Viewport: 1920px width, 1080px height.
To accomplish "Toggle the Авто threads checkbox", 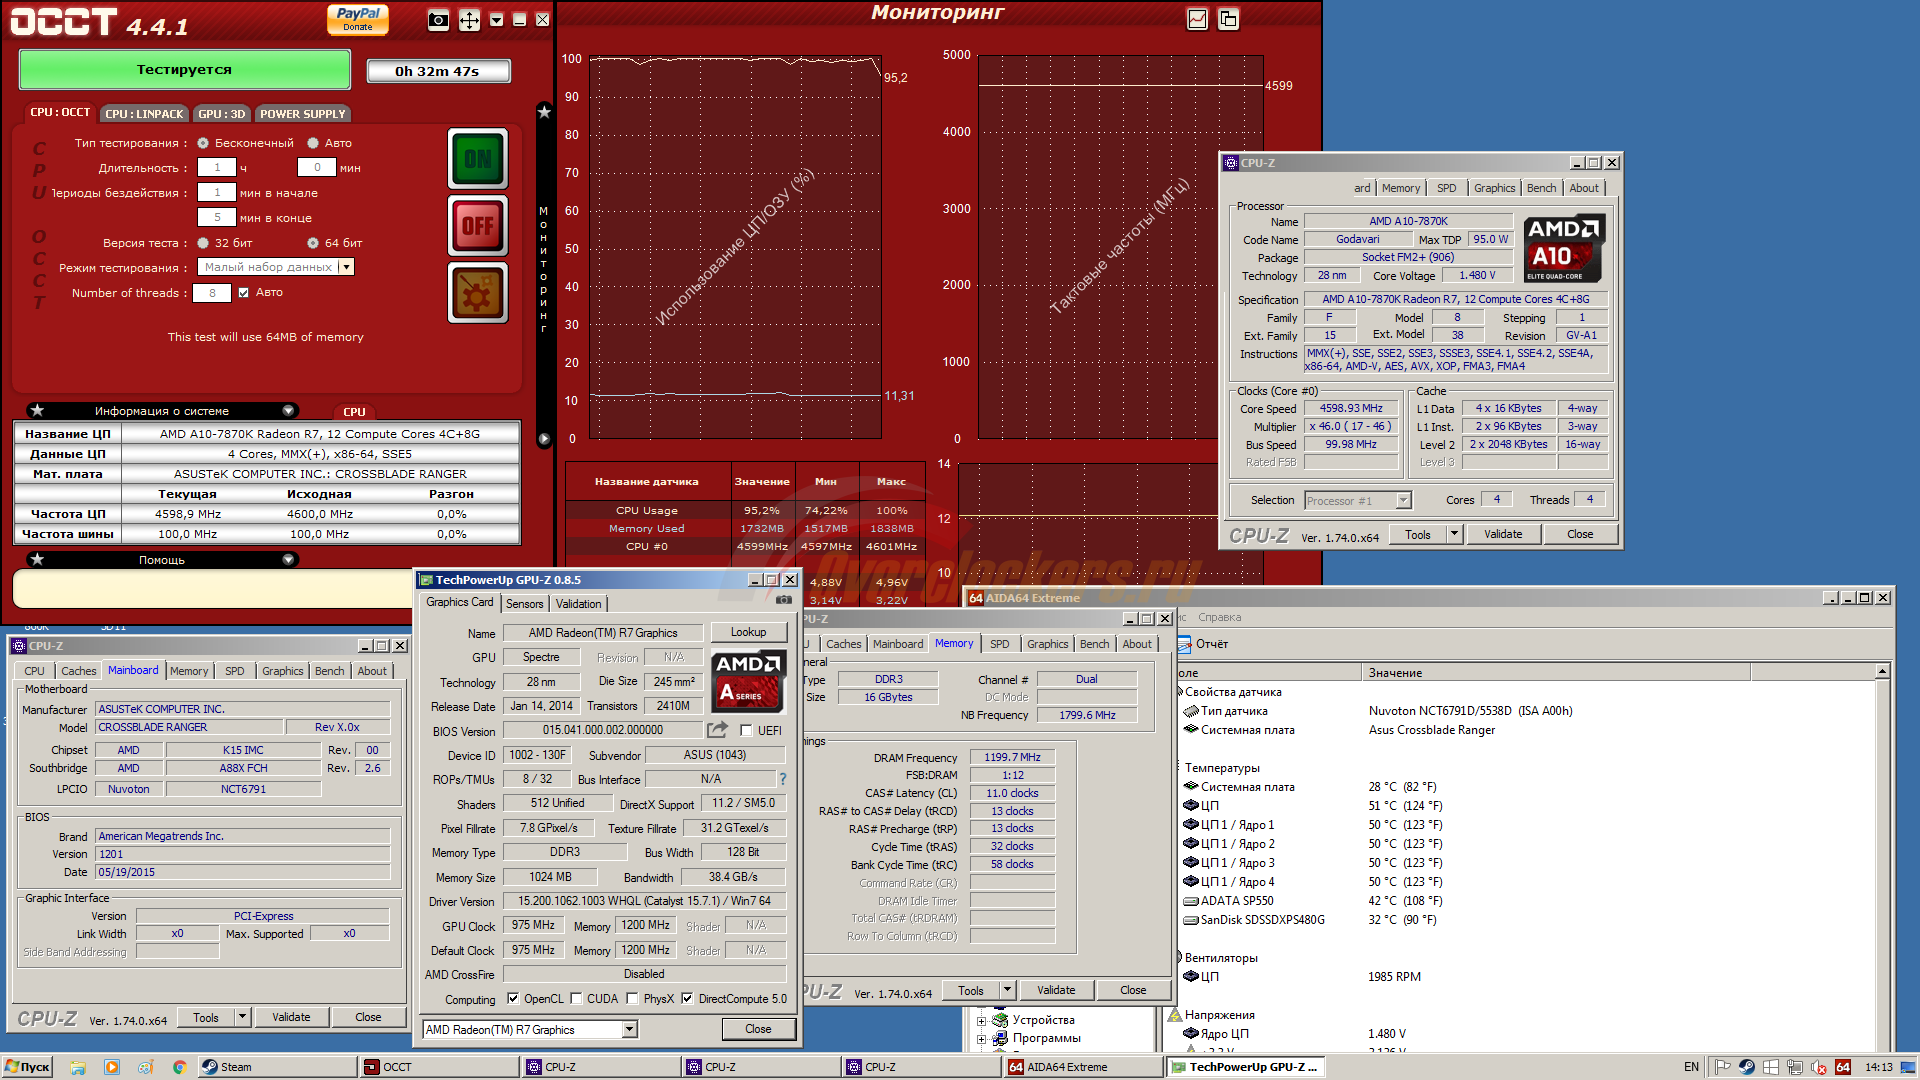I will 243,293.
